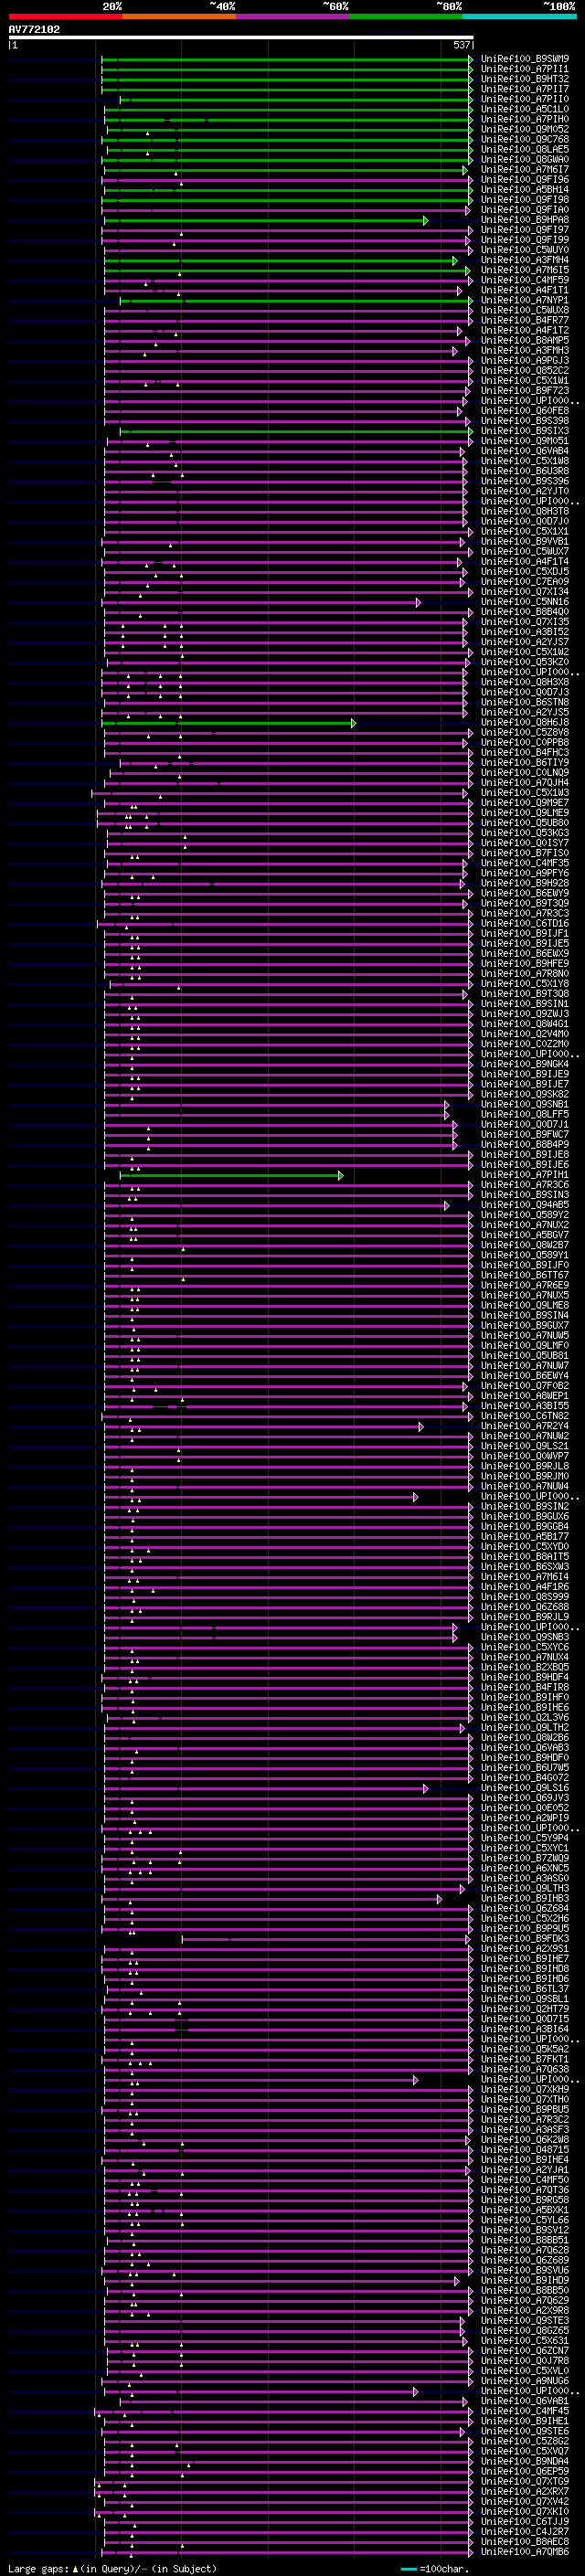This screenshot has width=585, height=2576.
Task: Select hit label UniRef100_Q8LAE5
Action: point(525,149)
